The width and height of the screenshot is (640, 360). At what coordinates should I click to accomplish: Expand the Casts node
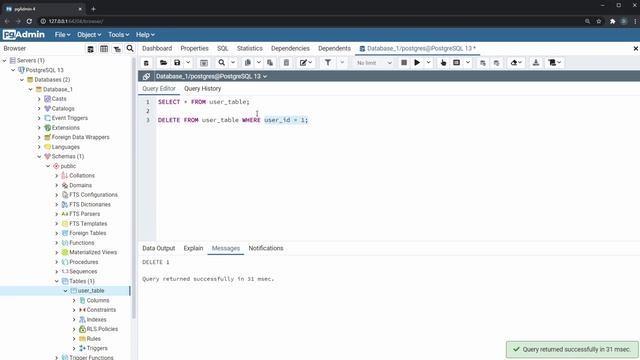(39, 99)
